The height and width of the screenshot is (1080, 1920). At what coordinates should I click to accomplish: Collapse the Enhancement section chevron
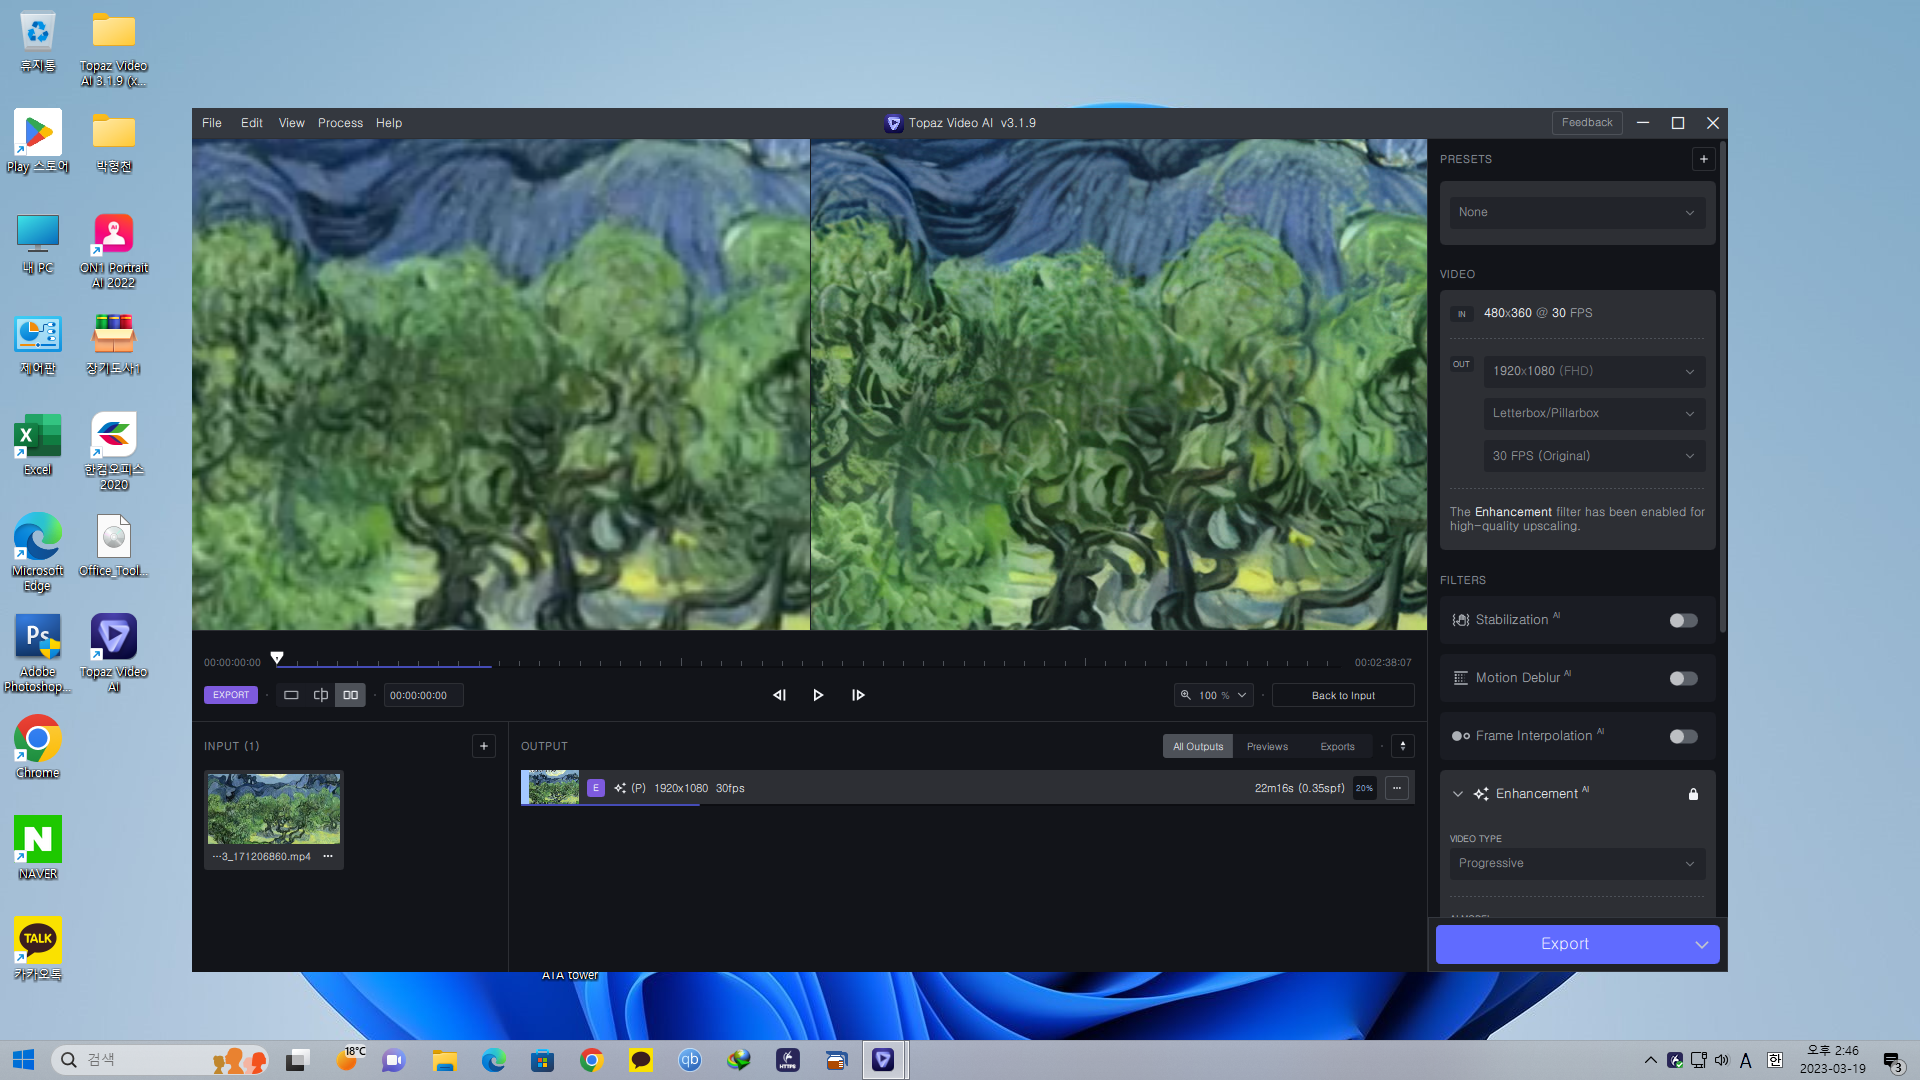(1457, 794)
